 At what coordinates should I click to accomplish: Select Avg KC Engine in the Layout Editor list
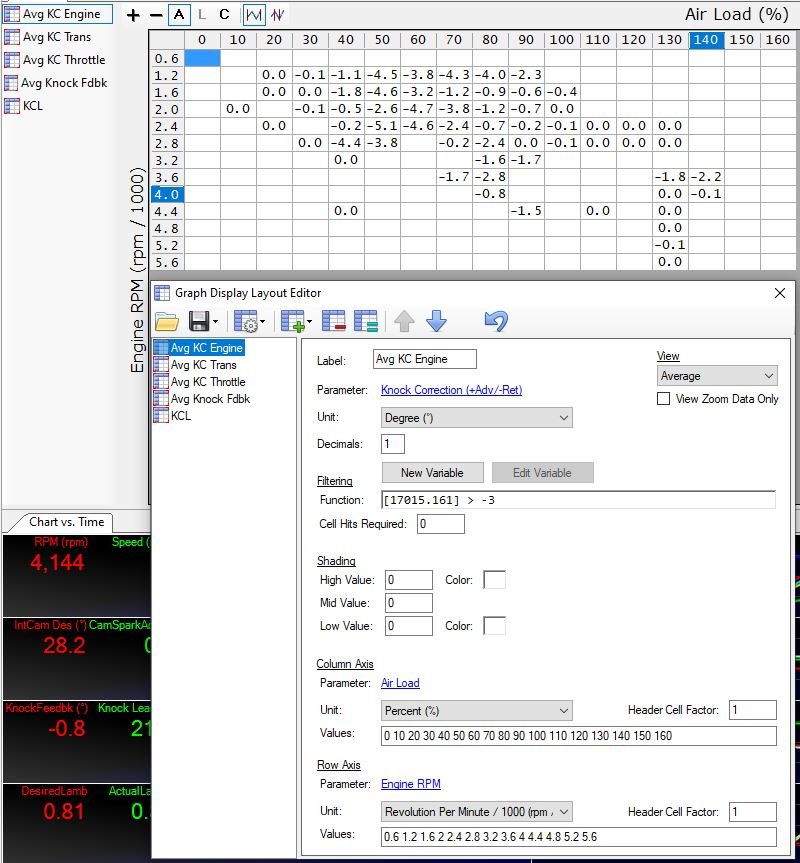point(199,348)
